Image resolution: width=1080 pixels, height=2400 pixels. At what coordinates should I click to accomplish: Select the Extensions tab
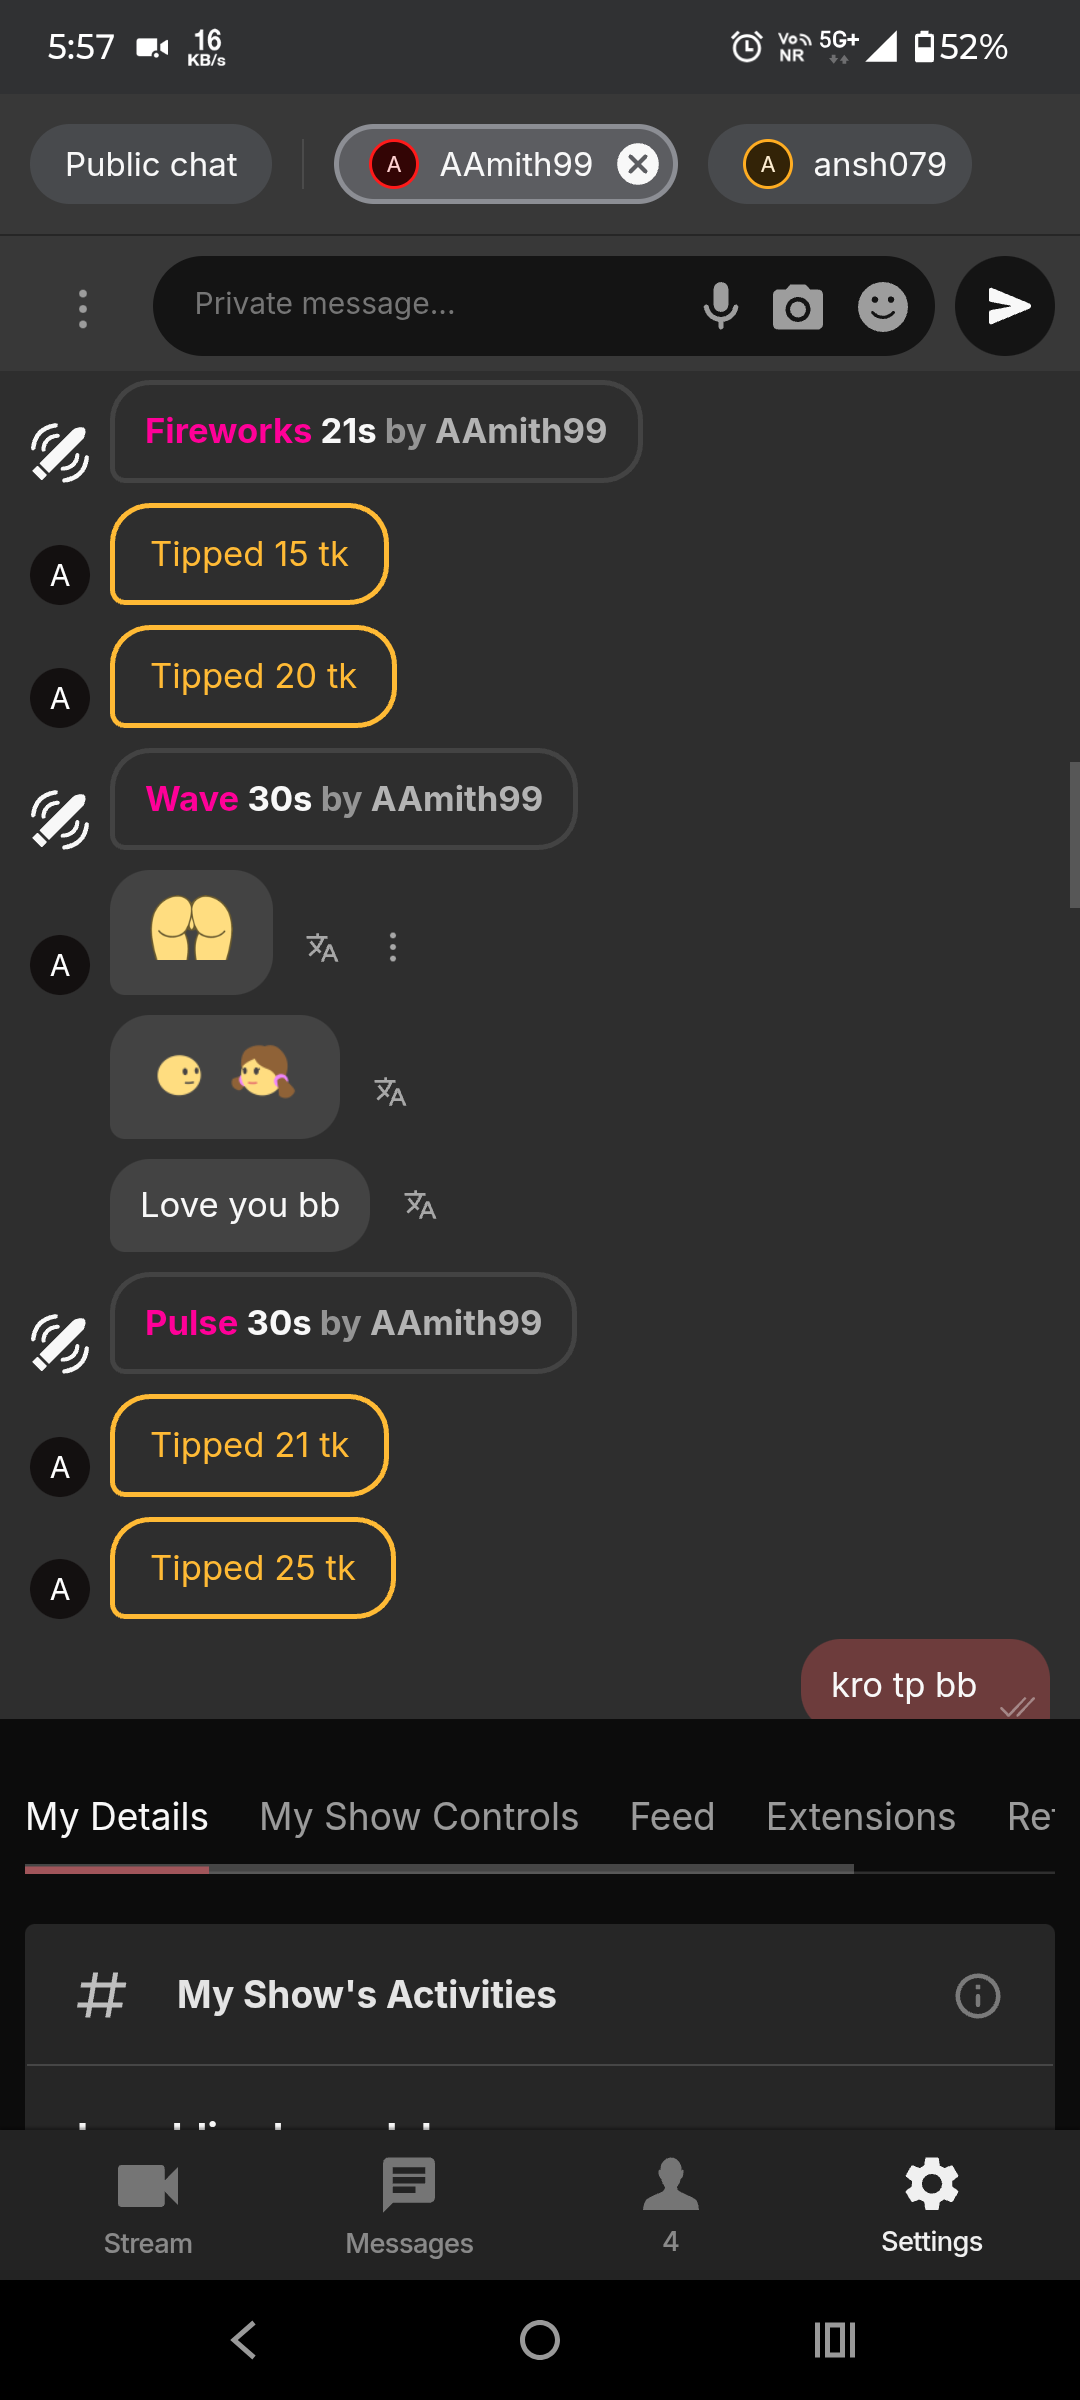click(860, 1817)
